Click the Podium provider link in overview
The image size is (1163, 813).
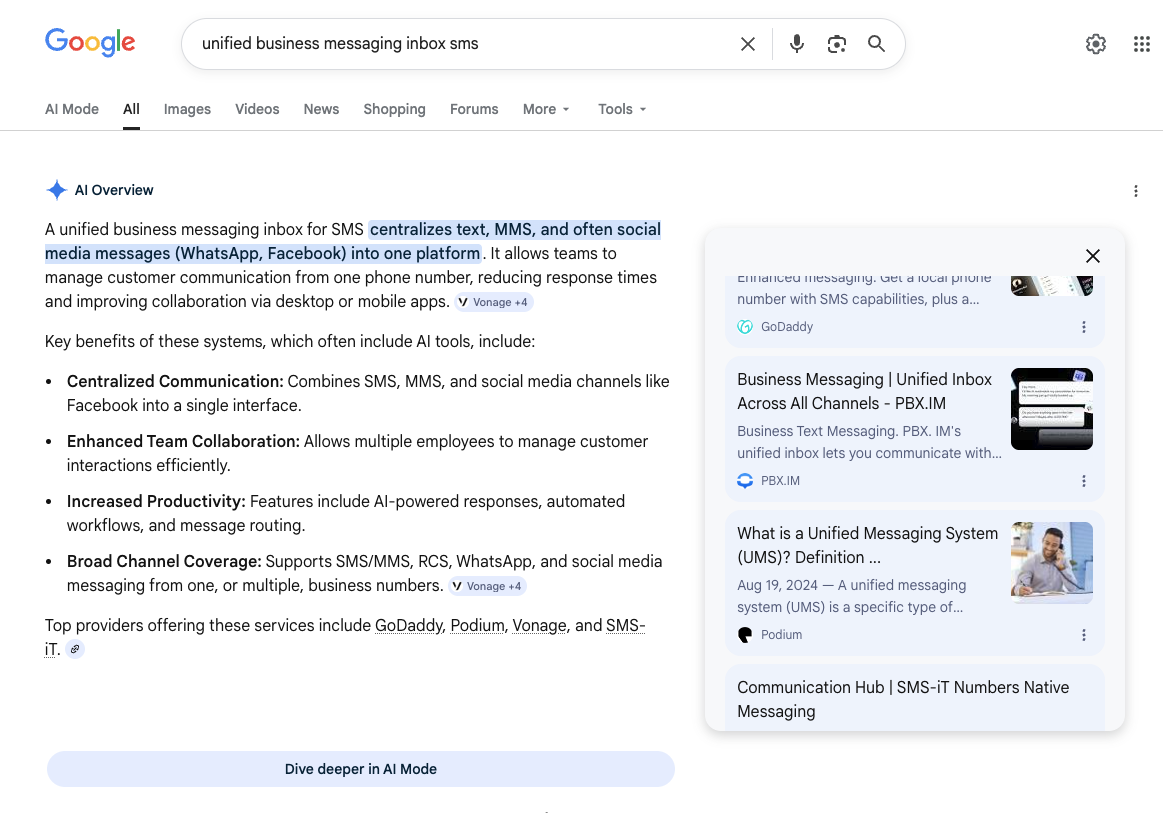pyautogui.click(x=477, y=625)
